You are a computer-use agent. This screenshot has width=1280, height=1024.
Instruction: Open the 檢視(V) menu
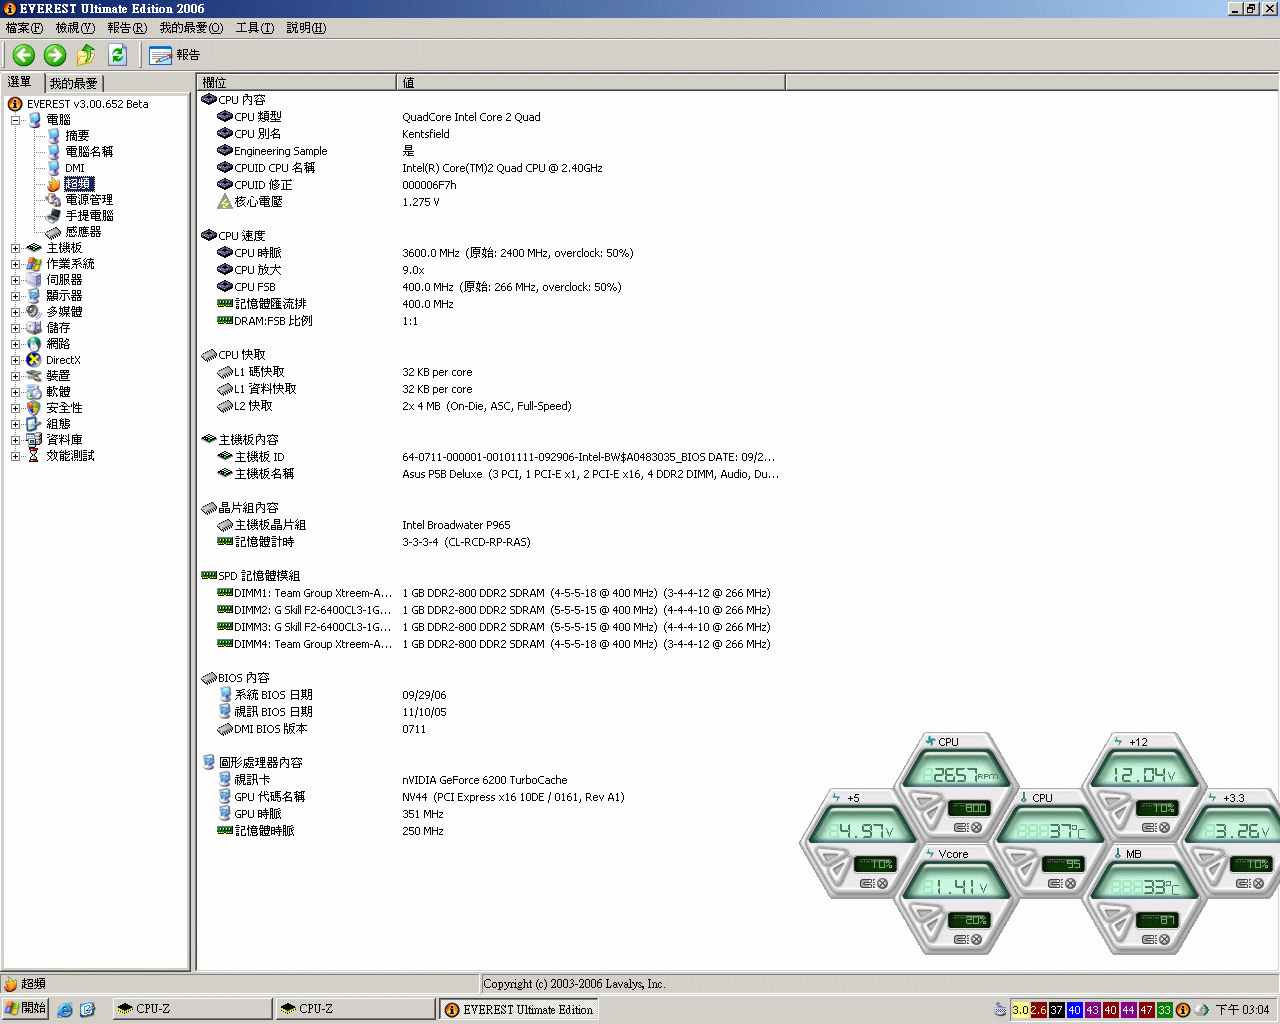pos(75,28)
